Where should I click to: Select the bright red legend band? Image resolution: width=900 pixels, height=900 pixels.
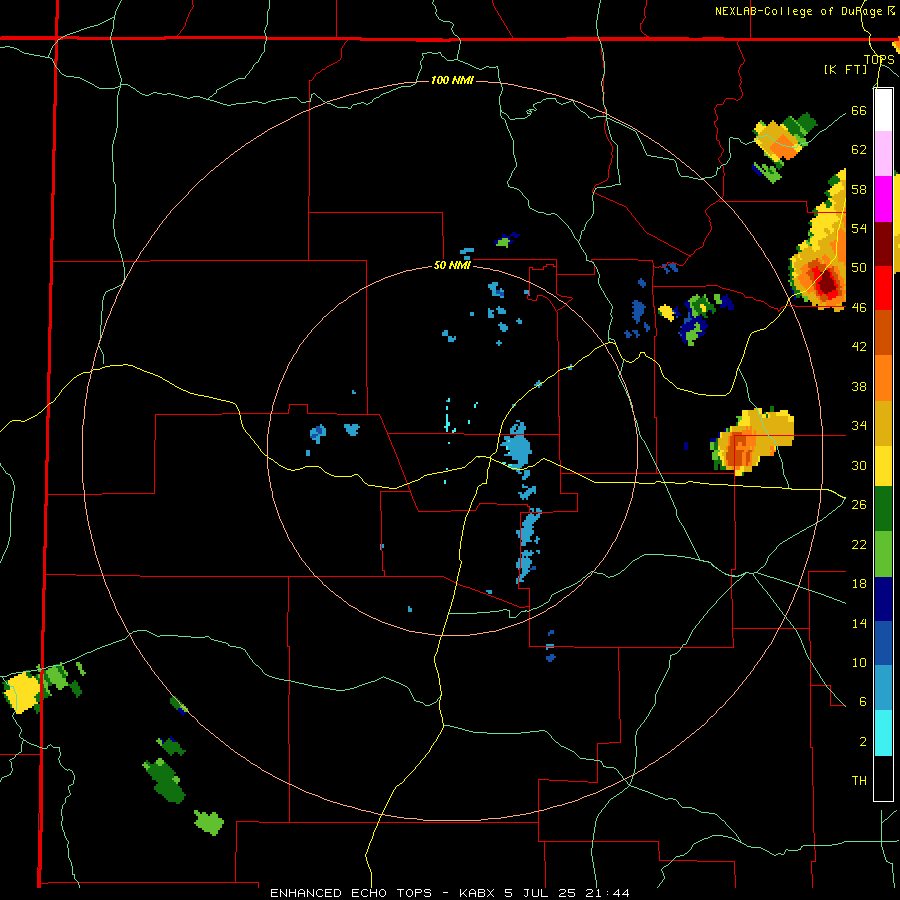click(883, 288)
